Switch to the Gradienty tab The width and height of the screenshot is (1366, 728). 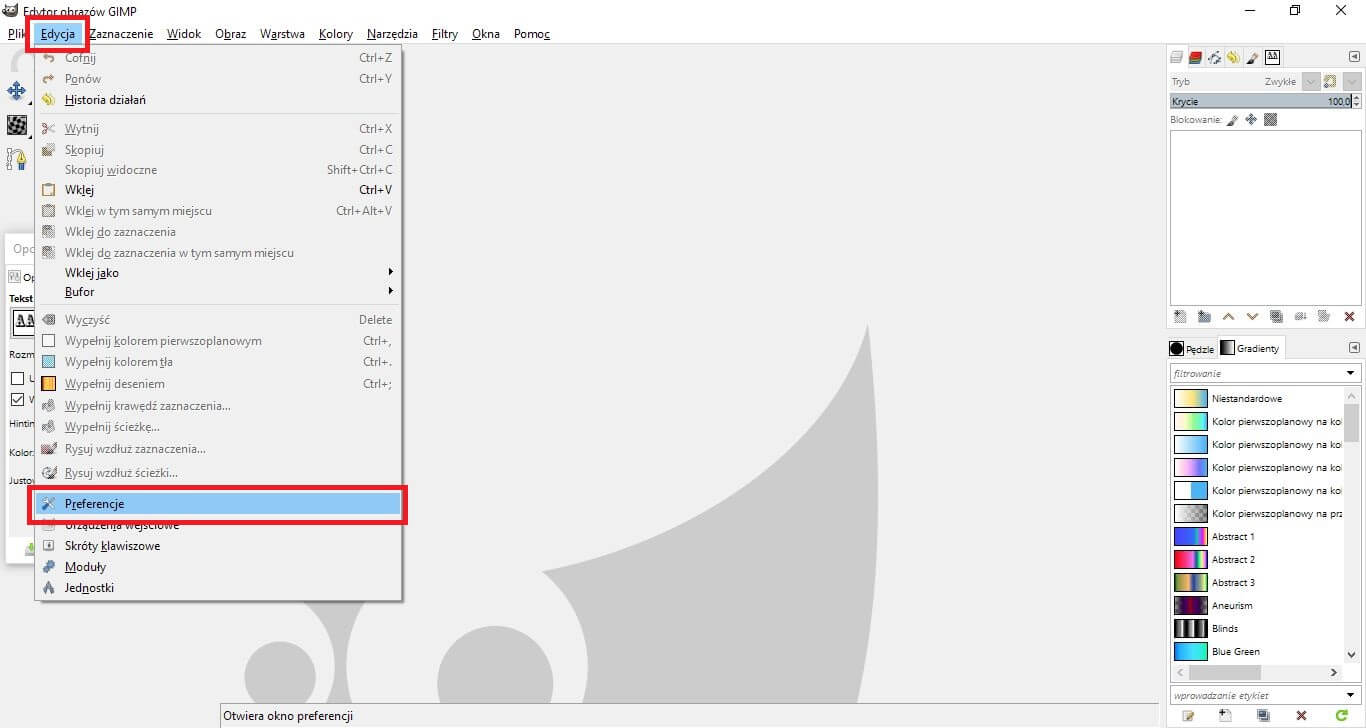click(1250, 348)
